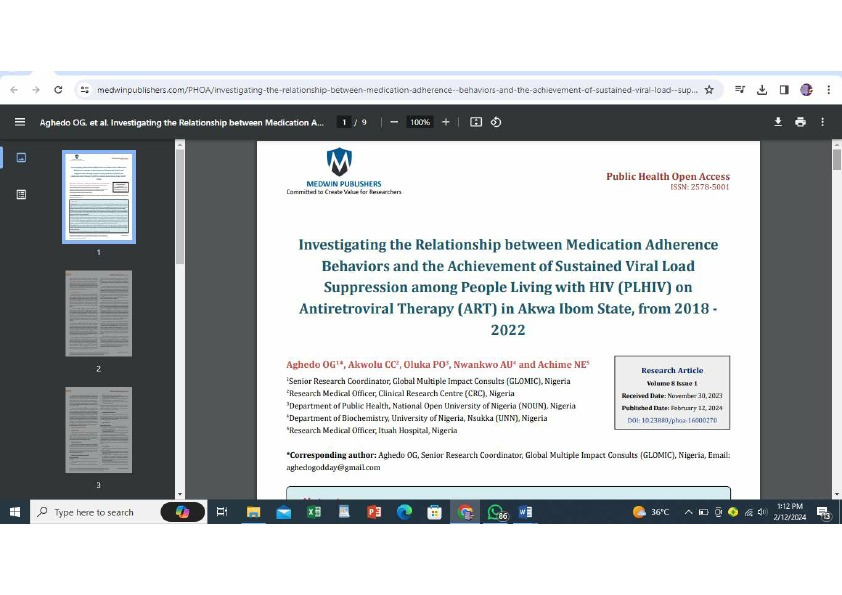
Task: Zoom in using the plus control
Action: [446, 122]
